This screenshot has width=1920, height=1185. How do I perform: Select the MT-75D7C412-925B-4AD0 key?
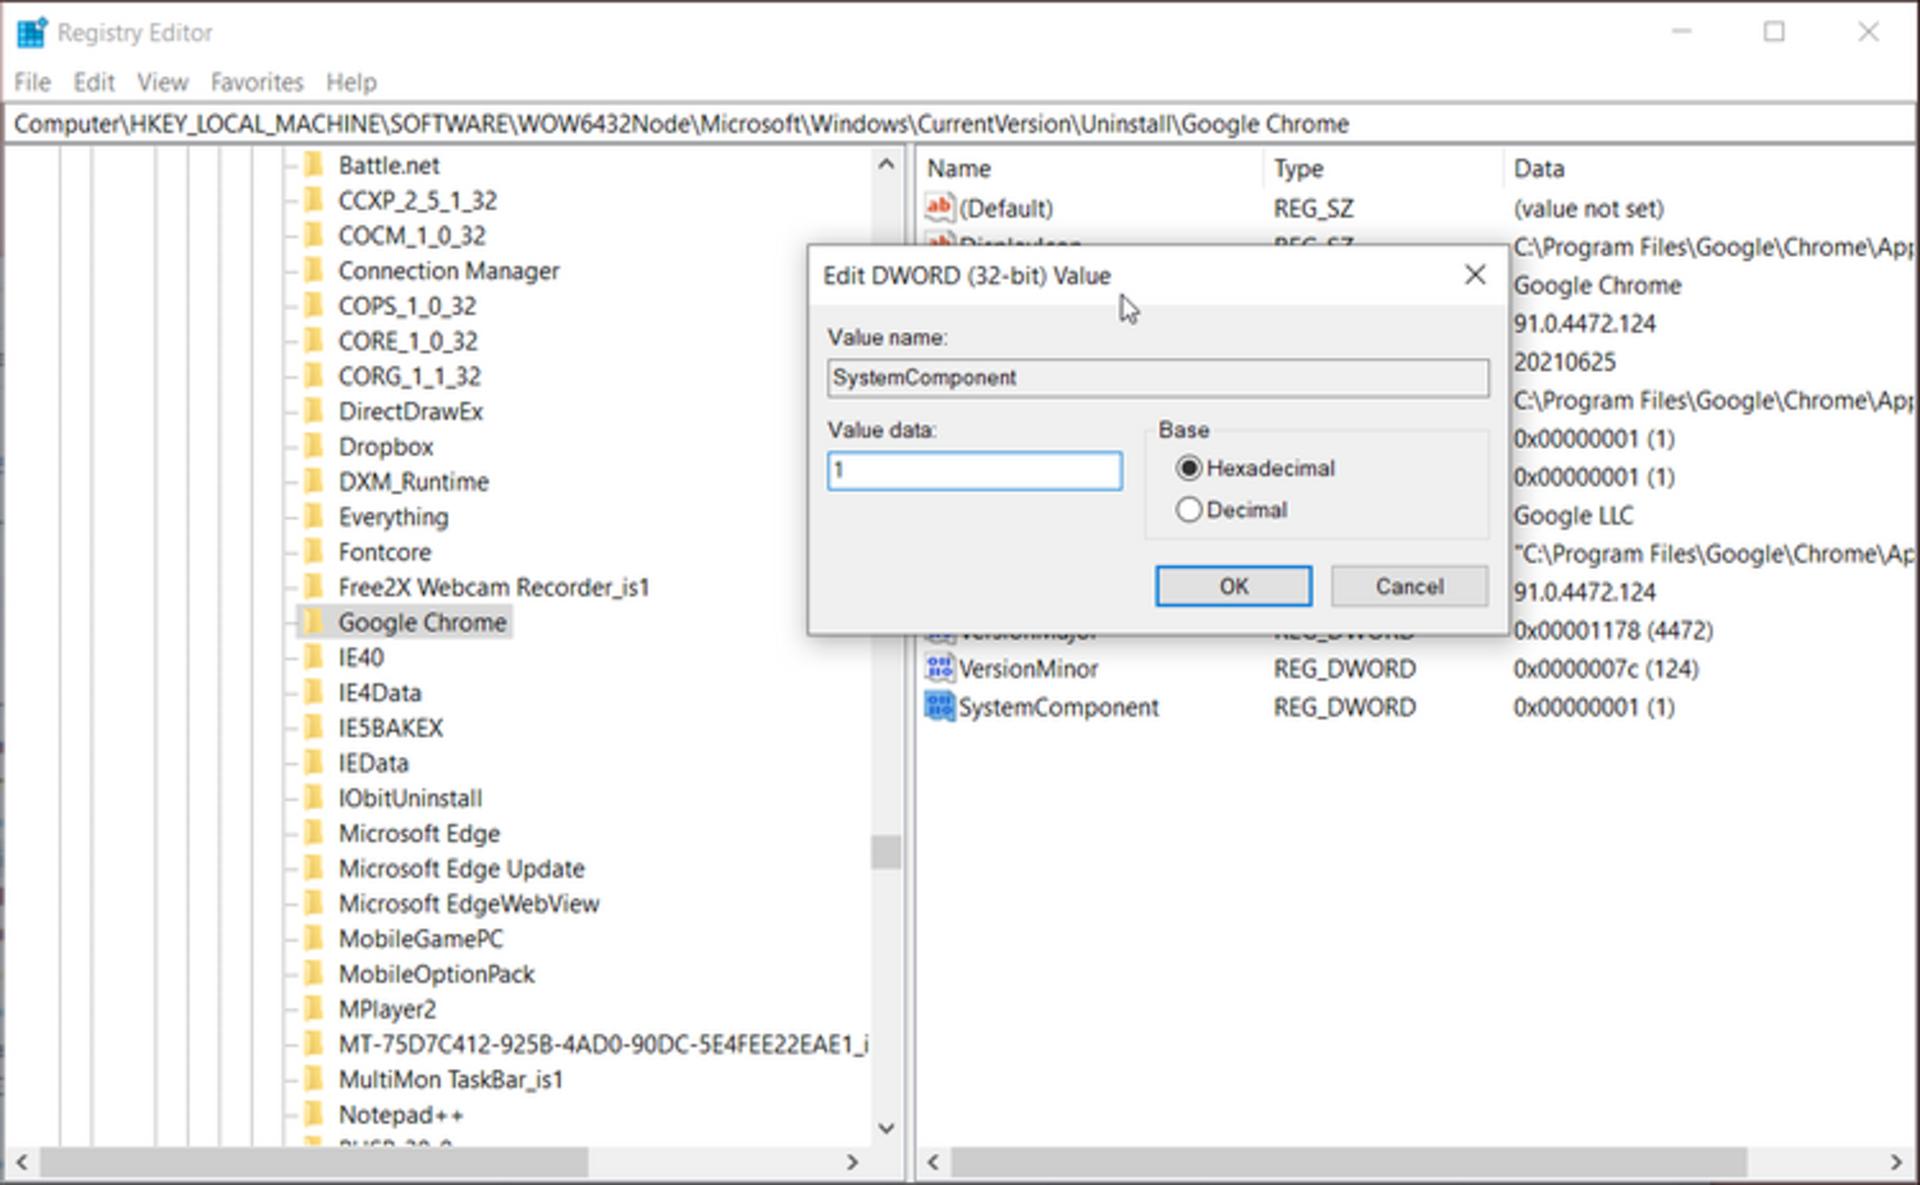click(603, 1044)
